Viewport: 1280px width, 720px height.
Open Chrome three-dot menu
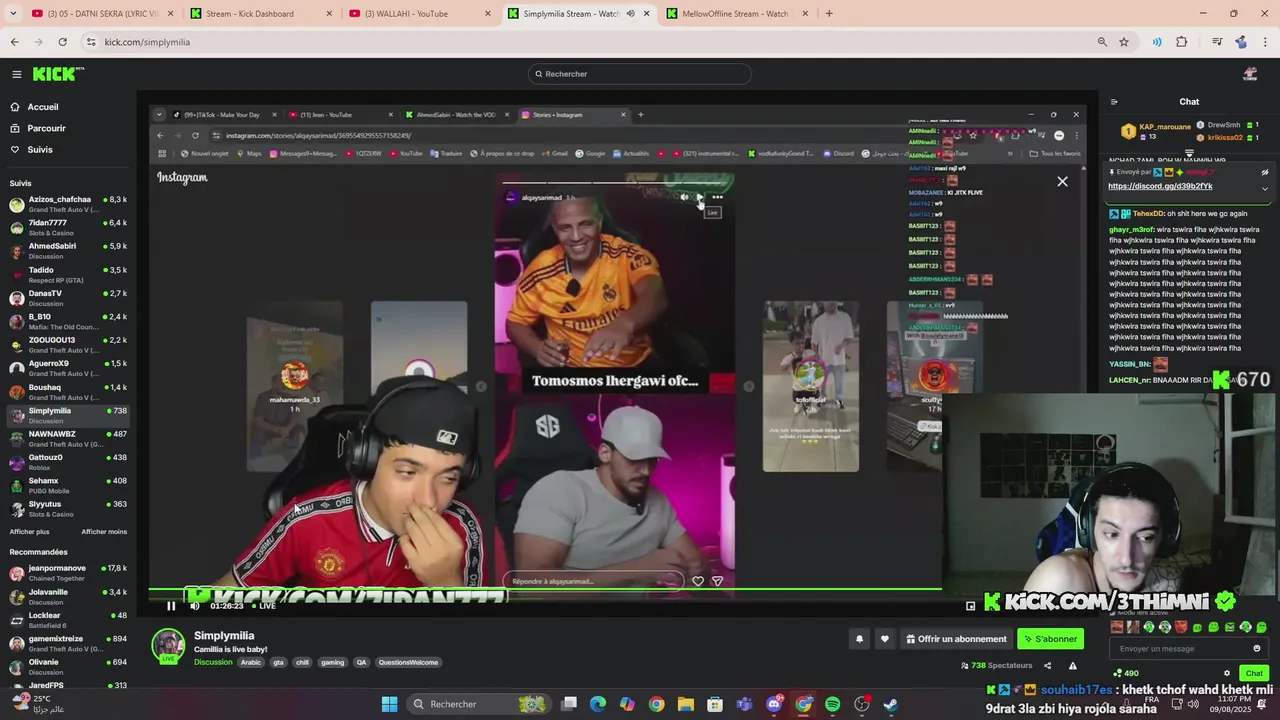(1266, 42)
